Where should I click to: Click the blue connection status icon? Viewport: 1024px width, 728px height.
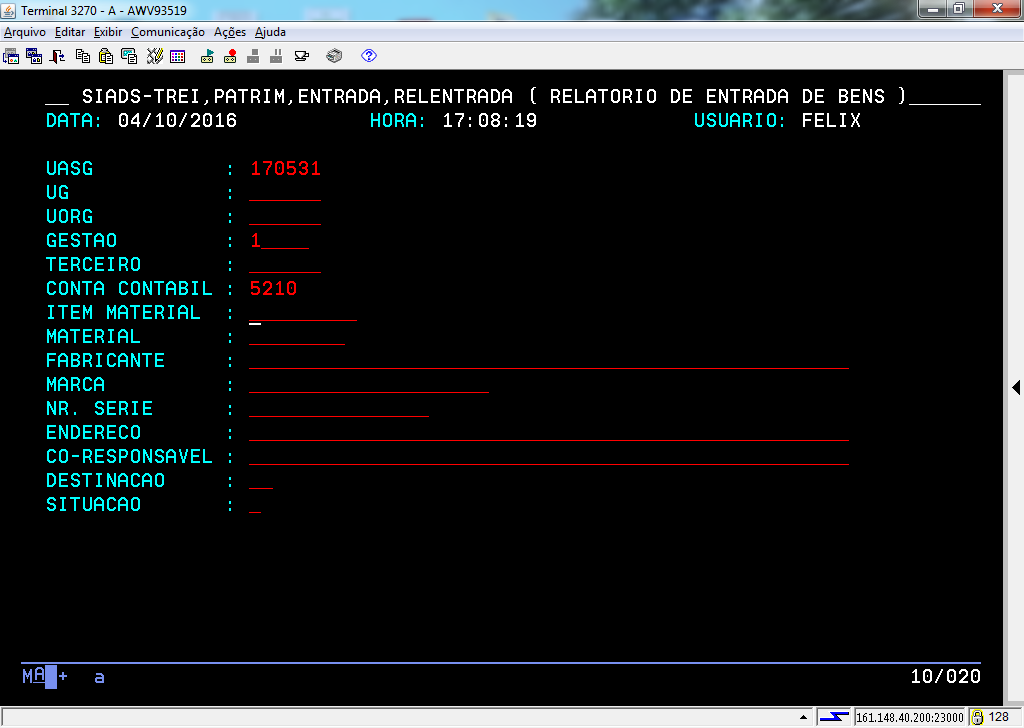click(x=834, y=717)
